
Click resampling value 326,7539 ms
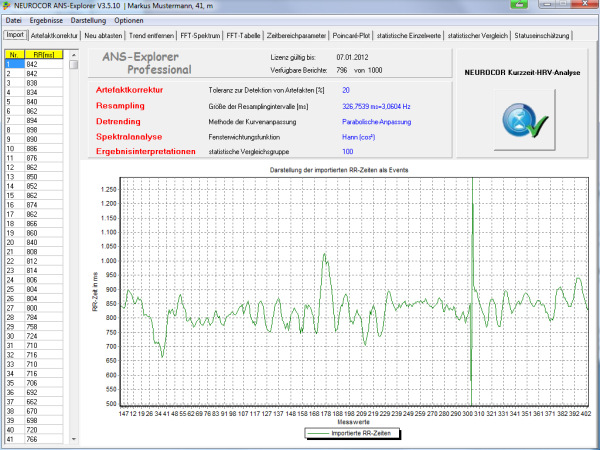(x=376, y=106)
